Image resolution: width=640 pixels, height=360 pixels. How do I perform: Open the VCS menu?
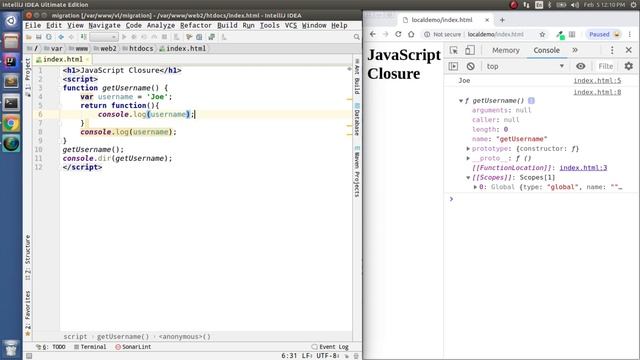291,25
